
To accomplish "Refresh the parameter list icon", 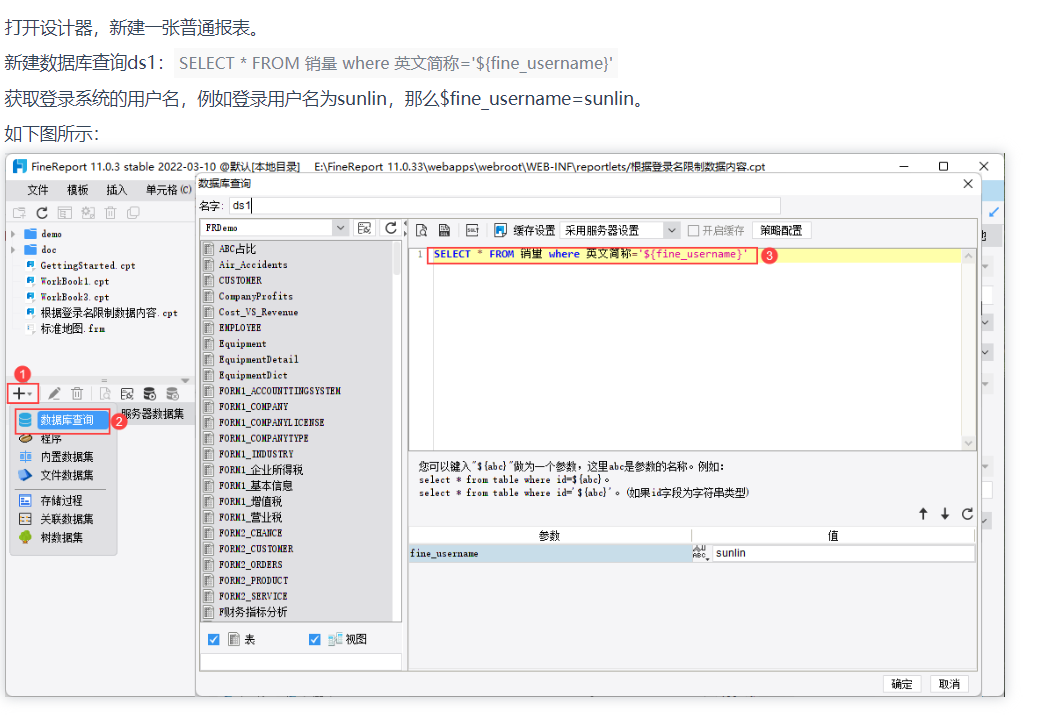I will pos(967,514).
